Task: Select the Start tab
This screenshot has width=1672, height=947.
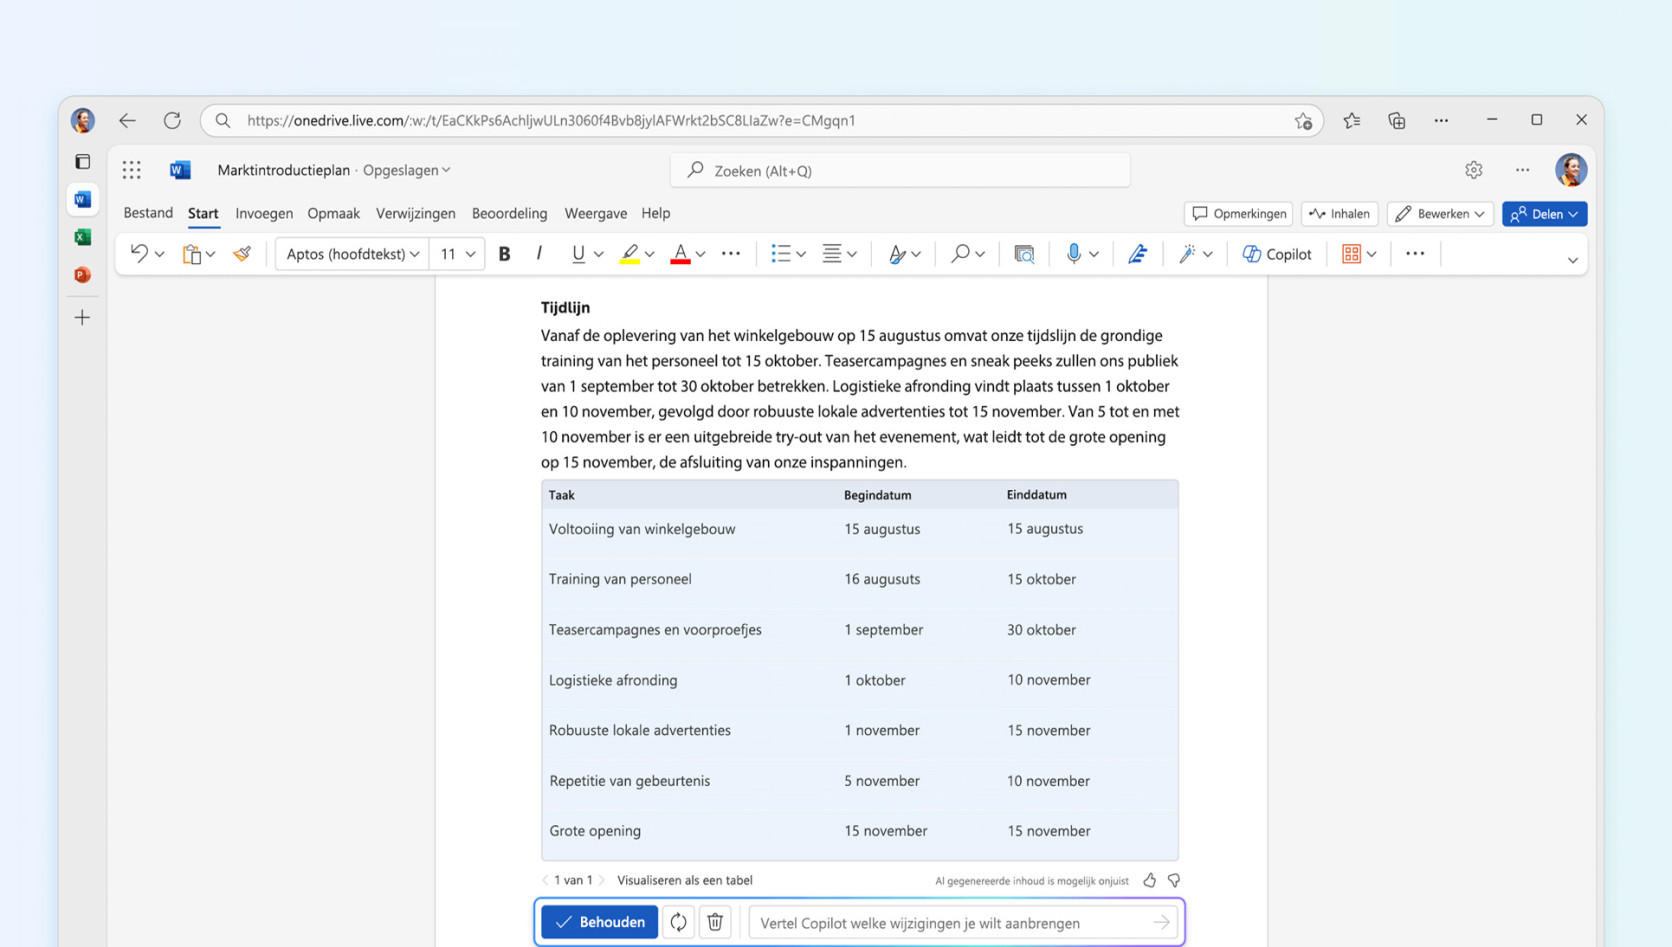Action: point(203,213)
